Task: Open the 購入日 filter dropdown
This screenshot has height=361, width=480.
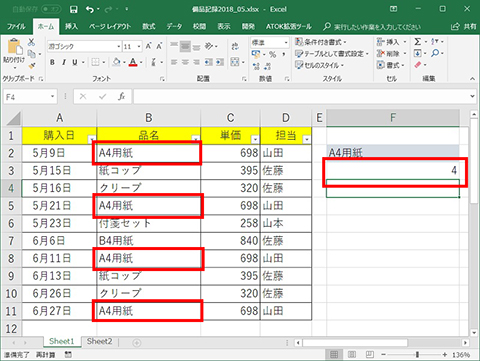Action: [91, 139]
